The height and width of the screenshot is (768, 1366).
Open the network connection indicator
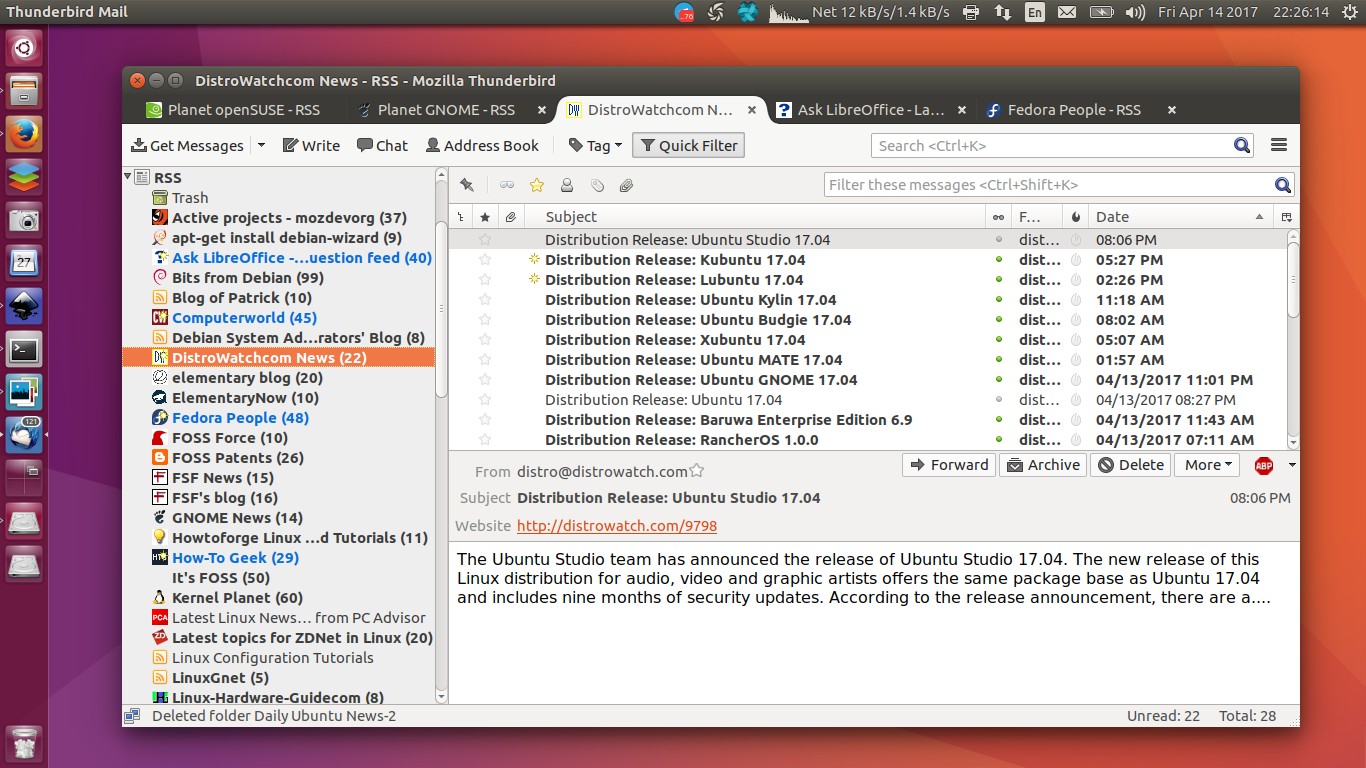click(x=1002, y=12)
